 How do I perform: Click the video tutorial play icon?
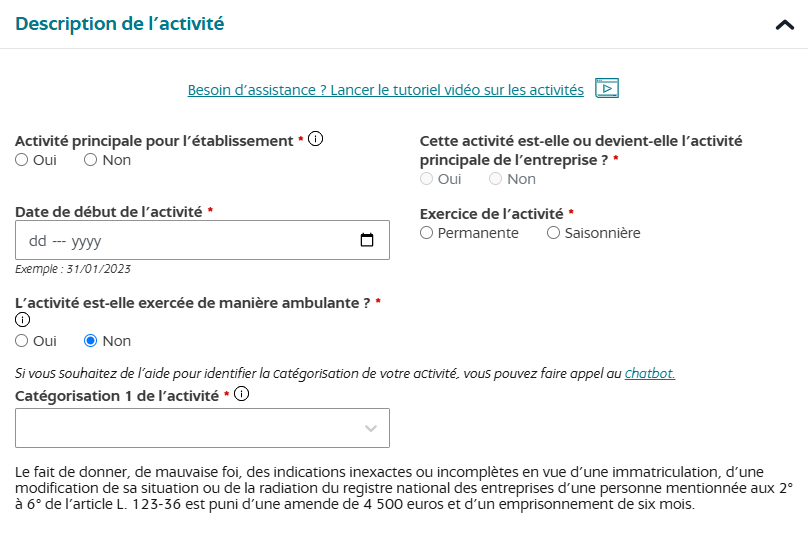coord(607,88)
